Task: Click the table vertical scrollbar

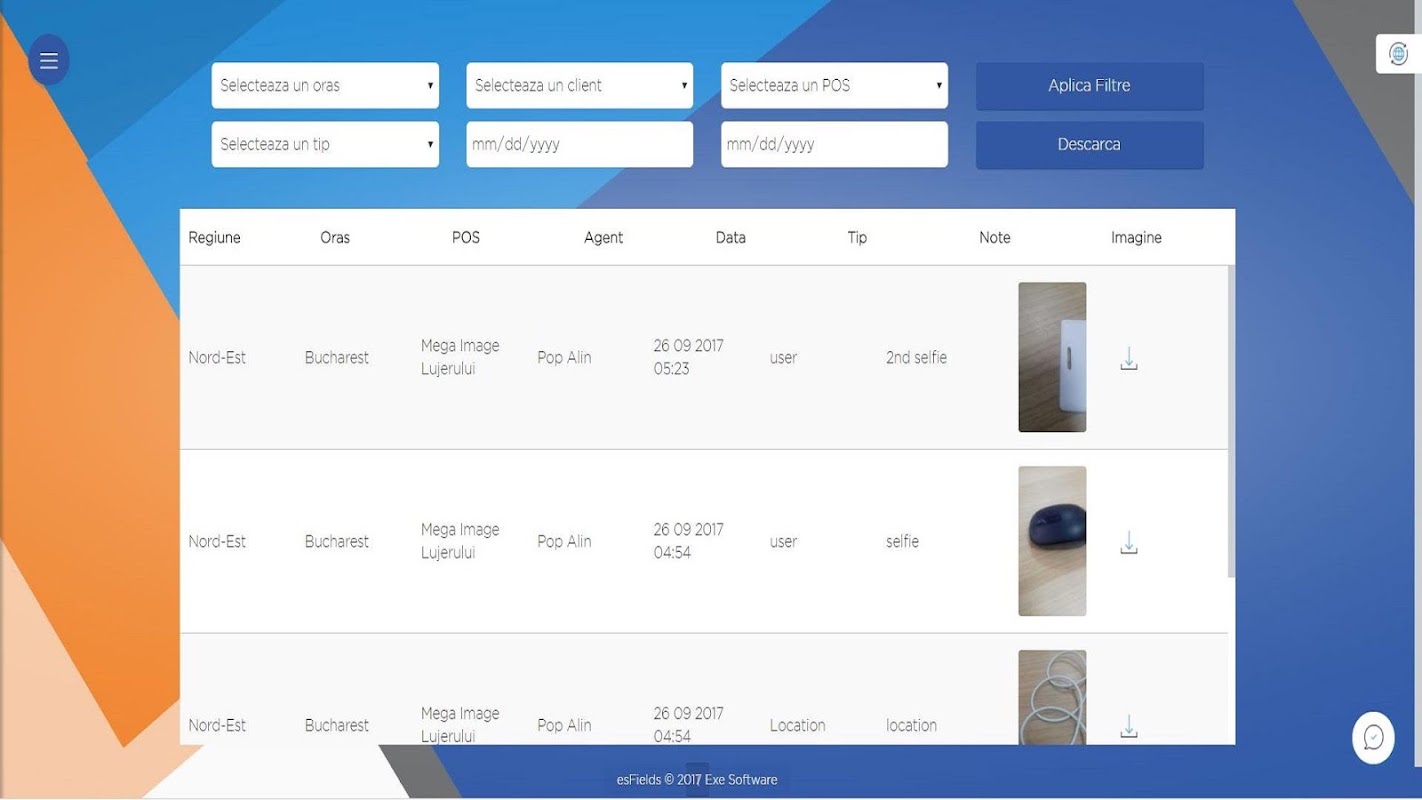Action: 1231,420
